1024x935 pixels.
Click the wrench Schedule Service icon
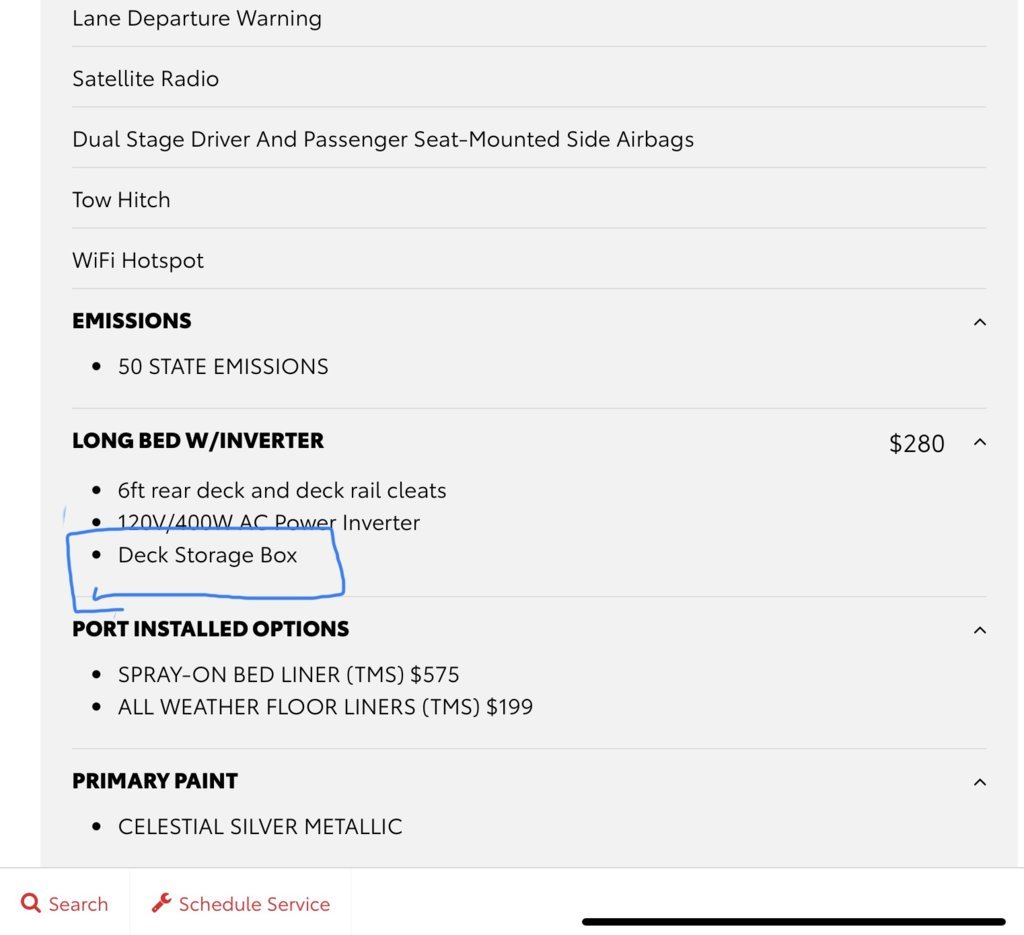point(161,903)
